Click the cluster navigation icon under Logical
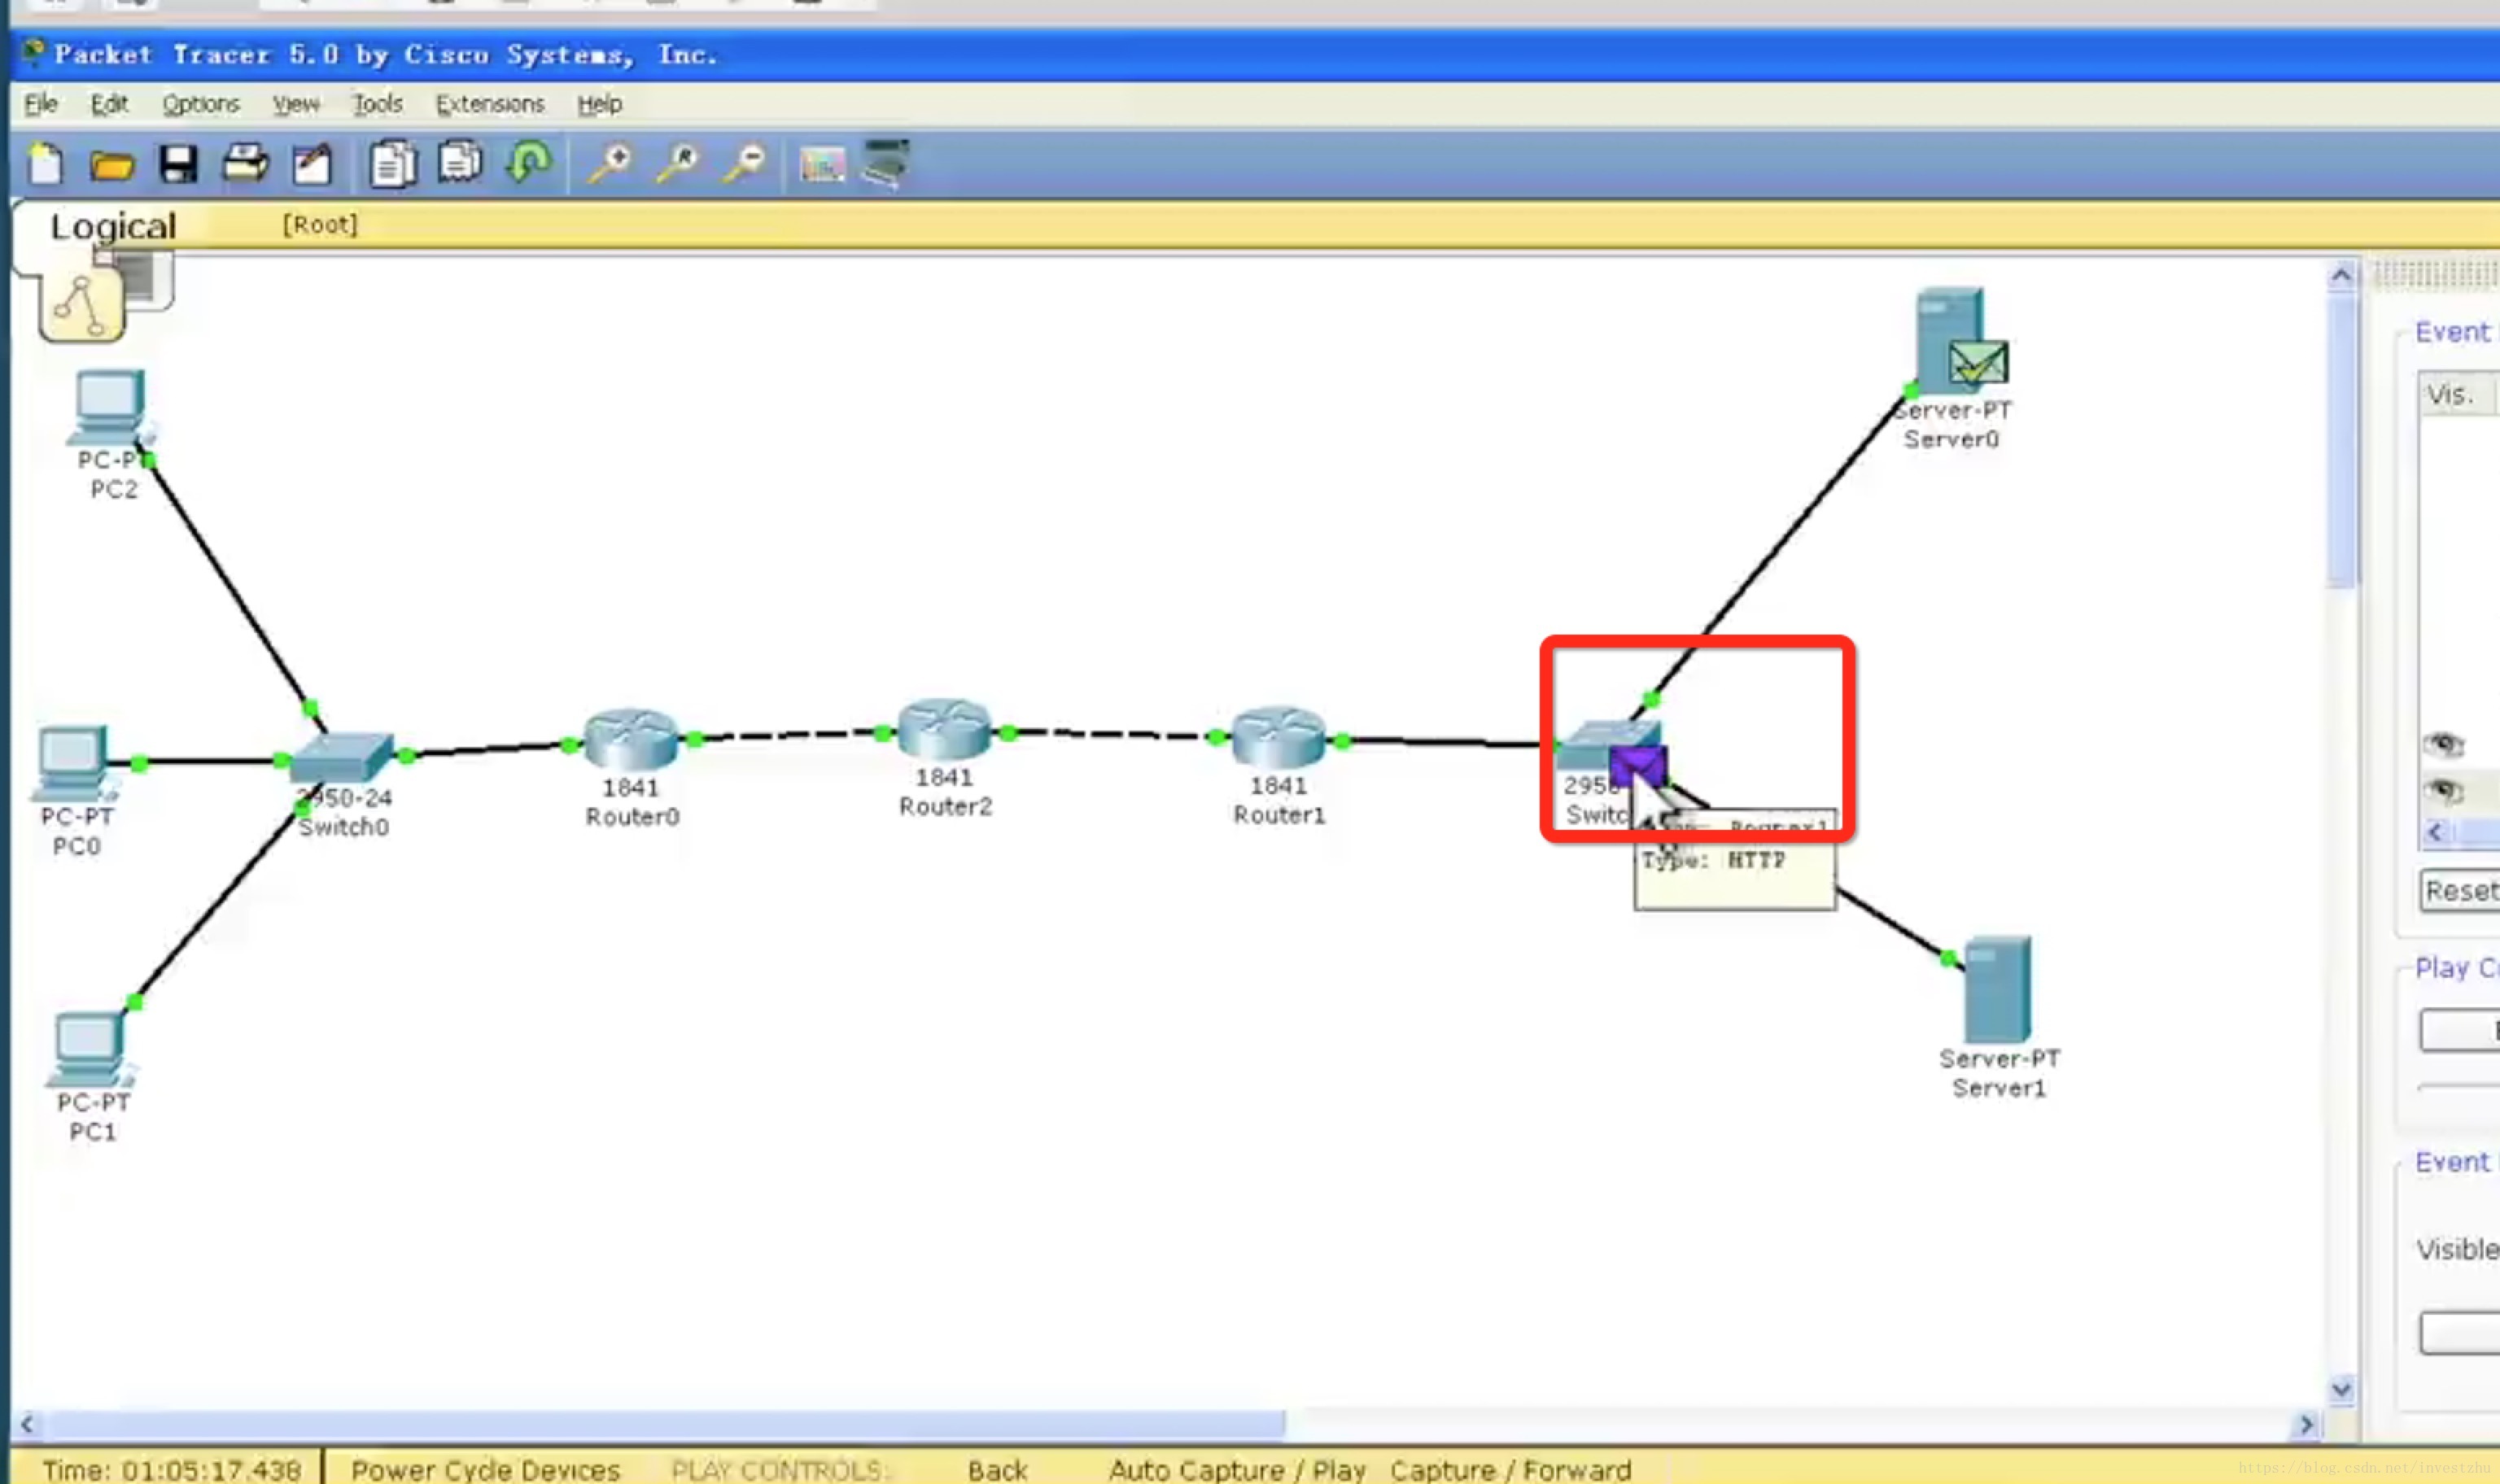2500x1484 pixels. [x=82, y=304]
